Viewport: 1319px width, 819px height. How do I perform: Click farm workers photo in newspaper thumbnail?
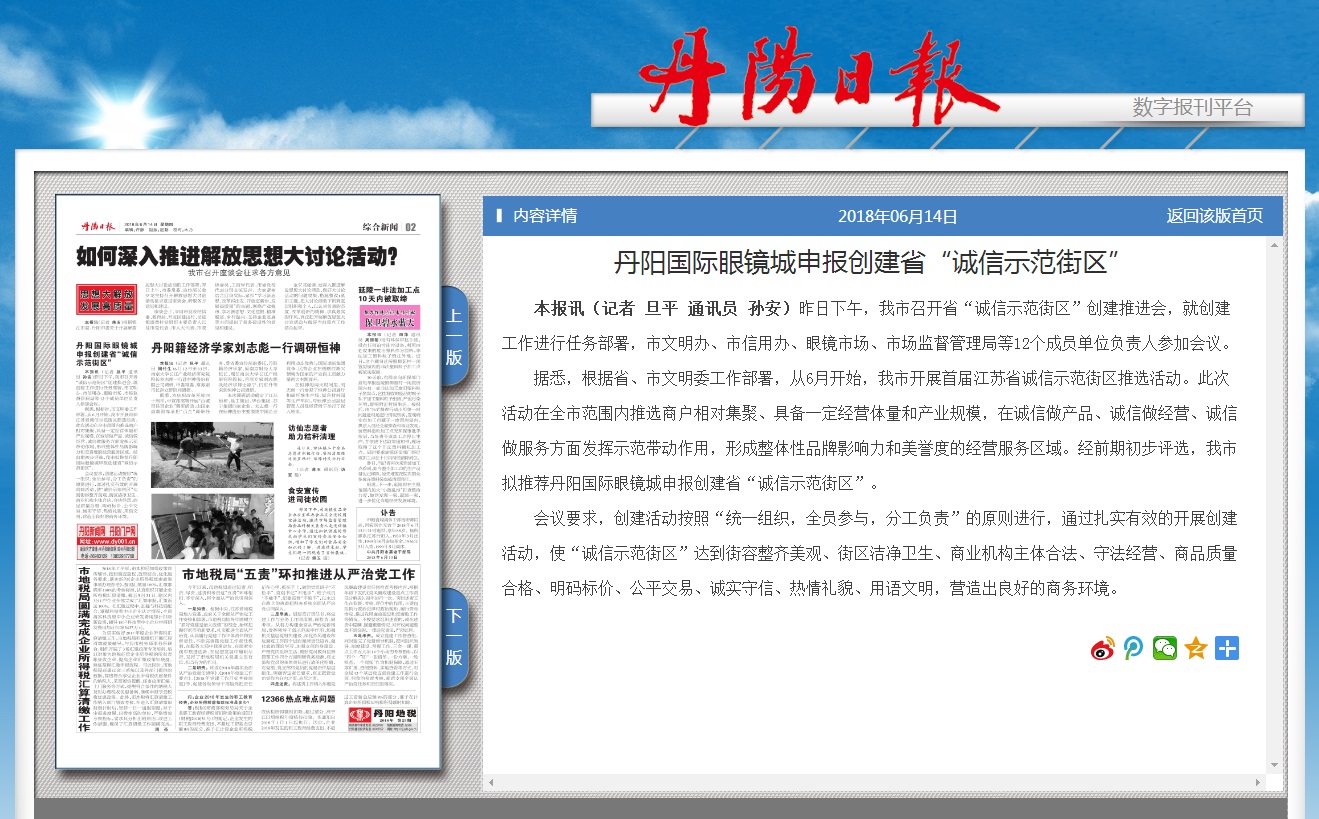point(212,455)
